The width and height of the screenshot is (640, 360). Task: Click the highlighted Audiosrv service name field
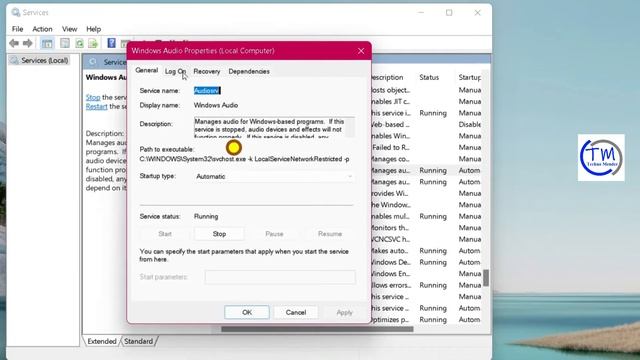[x=207, y=91]
